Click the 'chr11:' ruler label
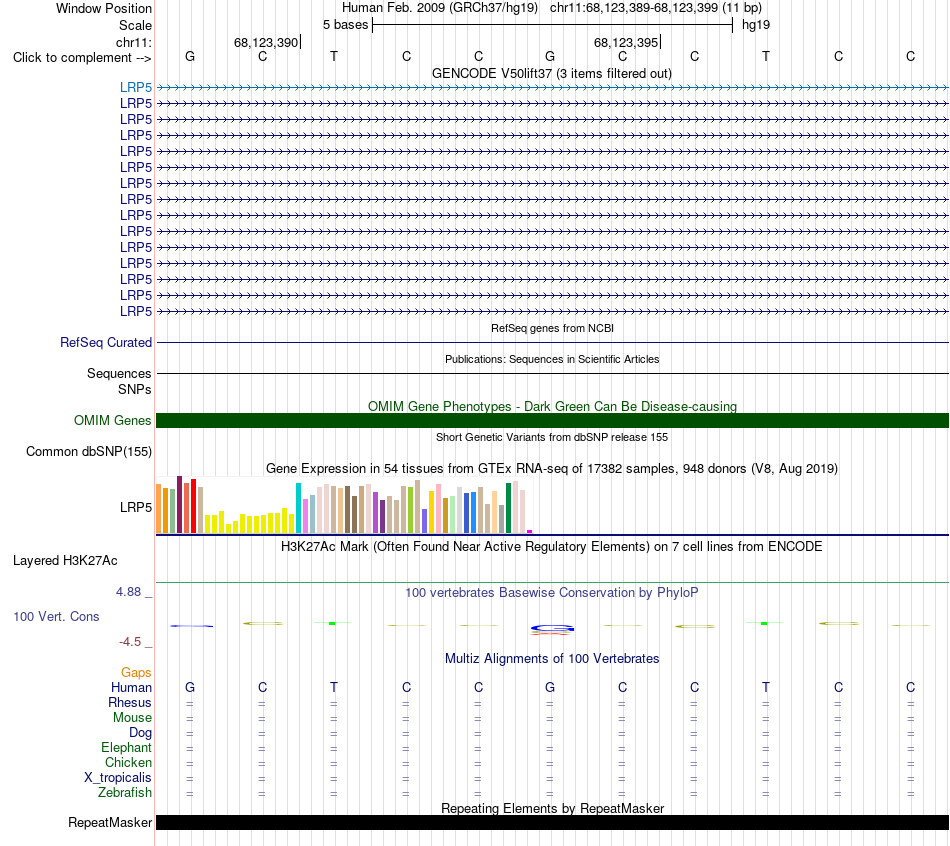The image size is (950, 846). pos(133,42)
